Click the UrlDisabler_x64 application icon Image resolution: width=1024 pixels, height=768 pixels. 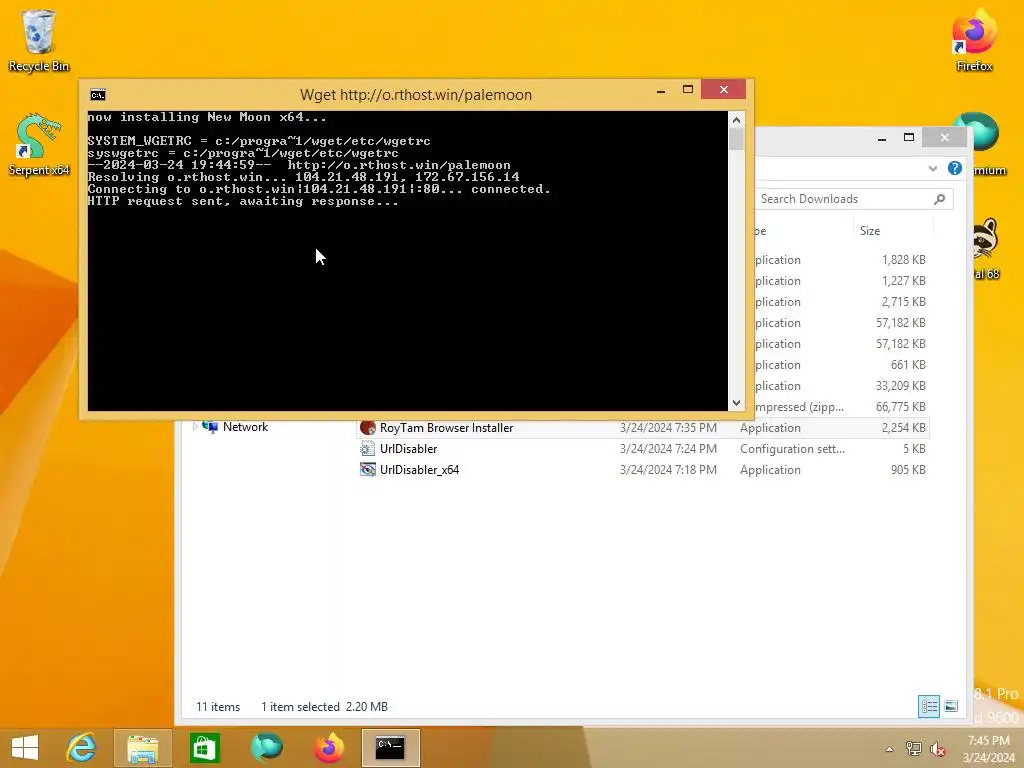(368, 470)
